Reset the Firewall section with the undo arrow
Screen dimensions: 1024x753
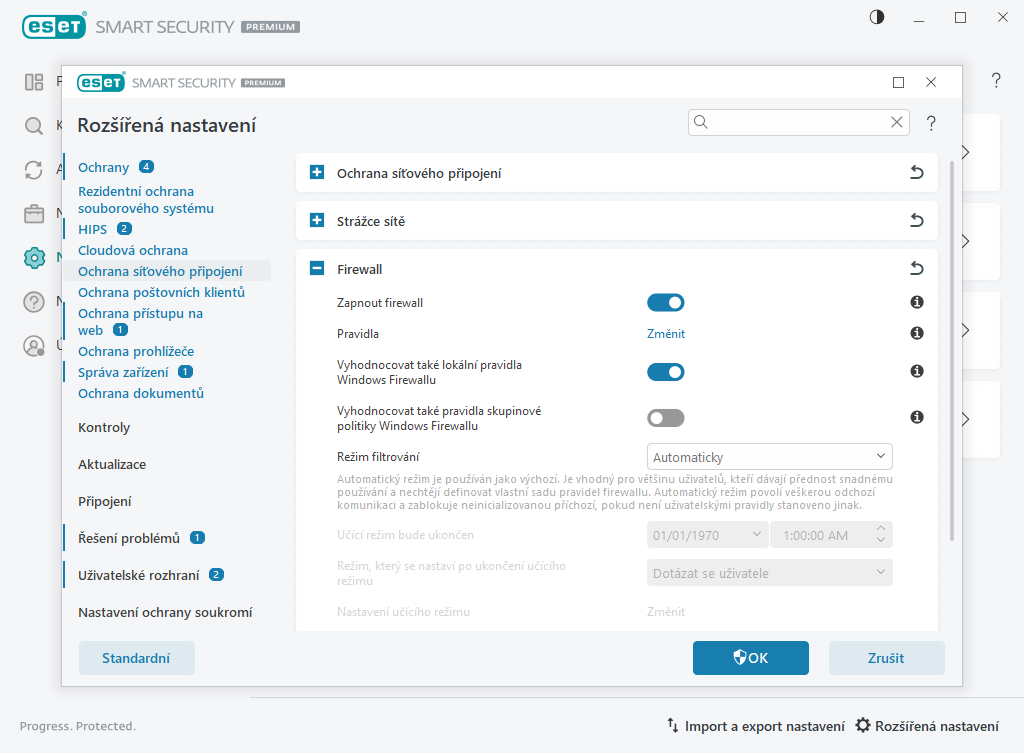[x=916, y=269]
